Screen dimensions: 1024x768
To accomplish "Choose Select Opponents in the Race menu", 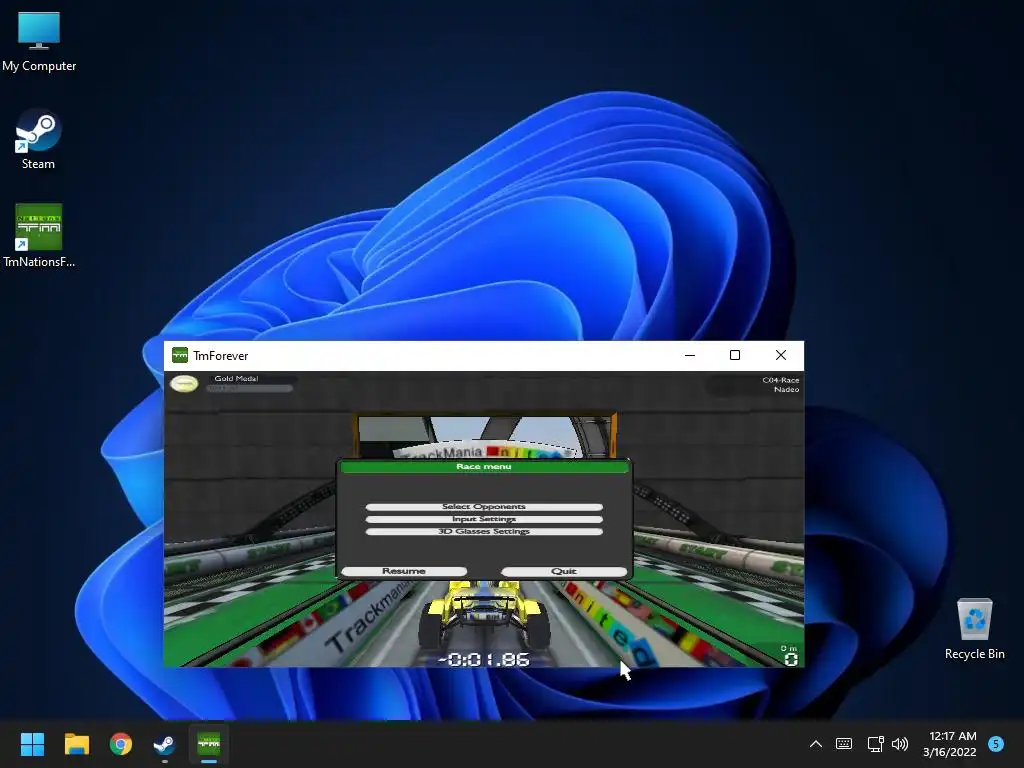I will (484, 507).
